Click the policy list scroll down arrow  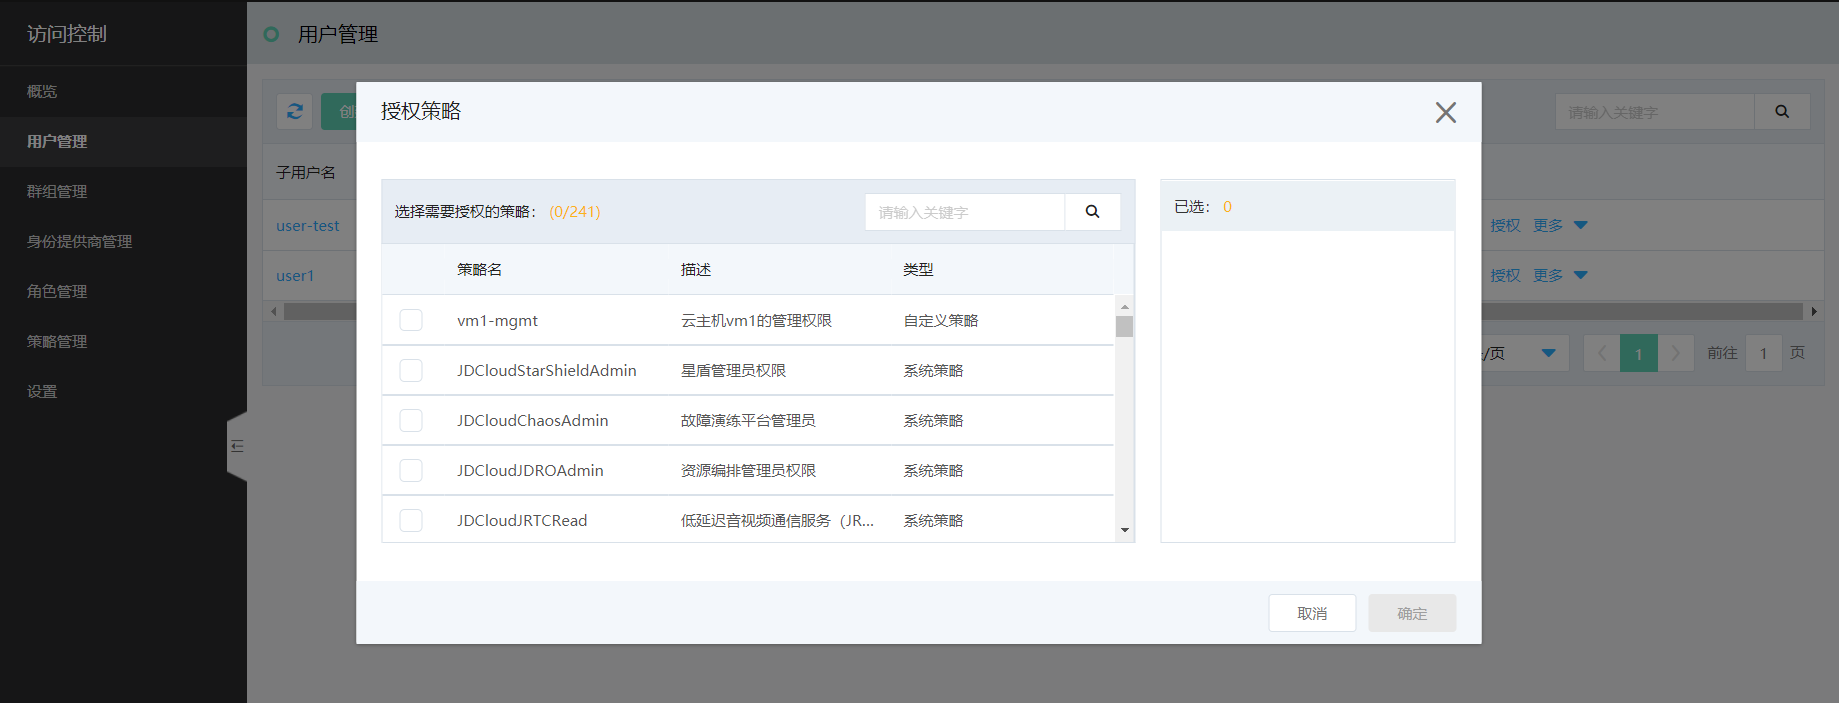point(1125,530)
